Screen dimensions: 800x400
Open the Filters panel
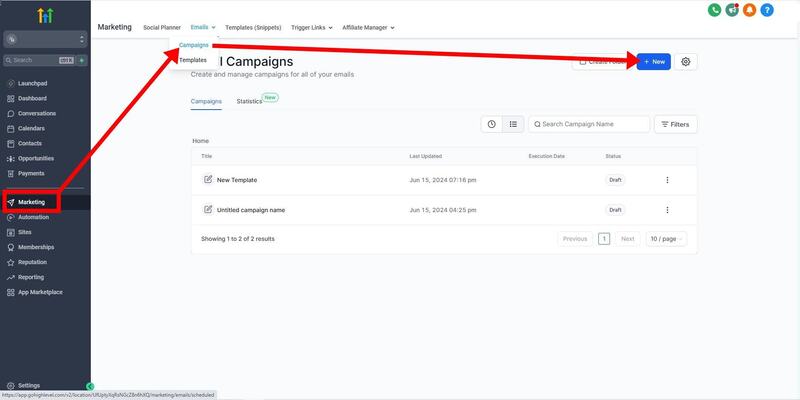[x=676, y=124]
